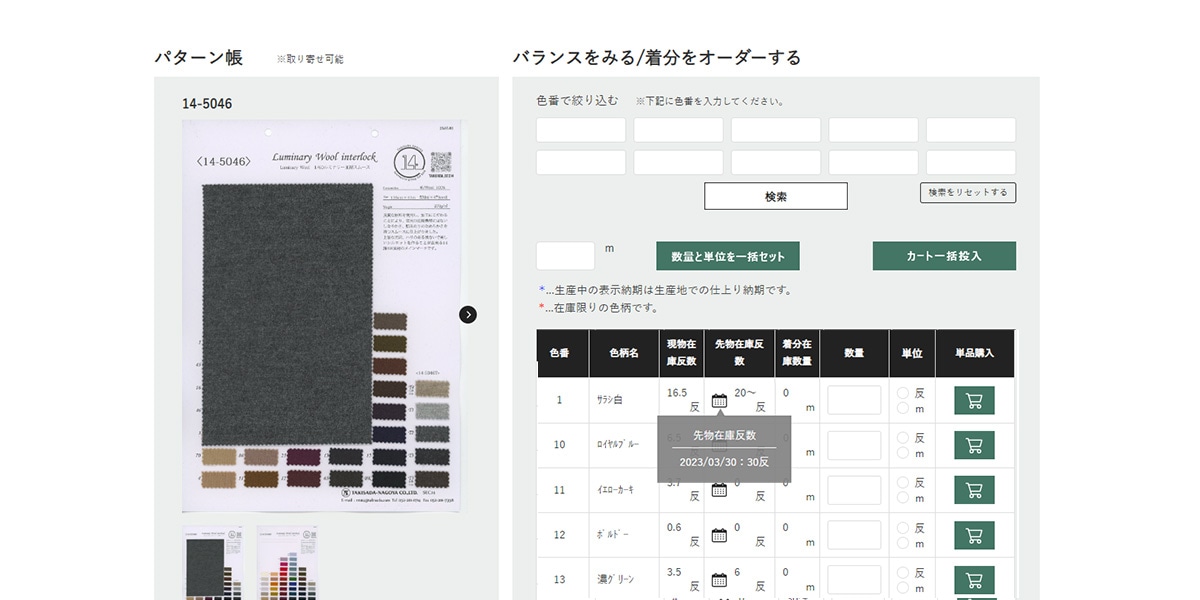
Task: Click the 0.6 stock value for color 12
Action: [674, 528]
